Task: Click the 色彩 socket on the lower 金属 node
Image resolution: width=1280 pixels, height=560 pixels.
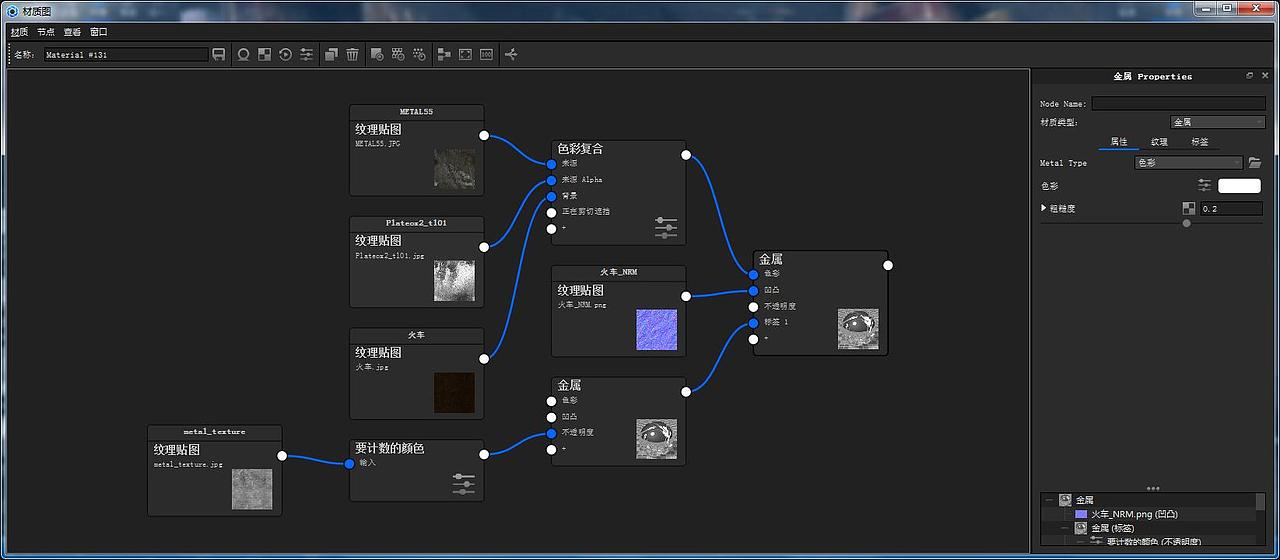Action: 551,400
